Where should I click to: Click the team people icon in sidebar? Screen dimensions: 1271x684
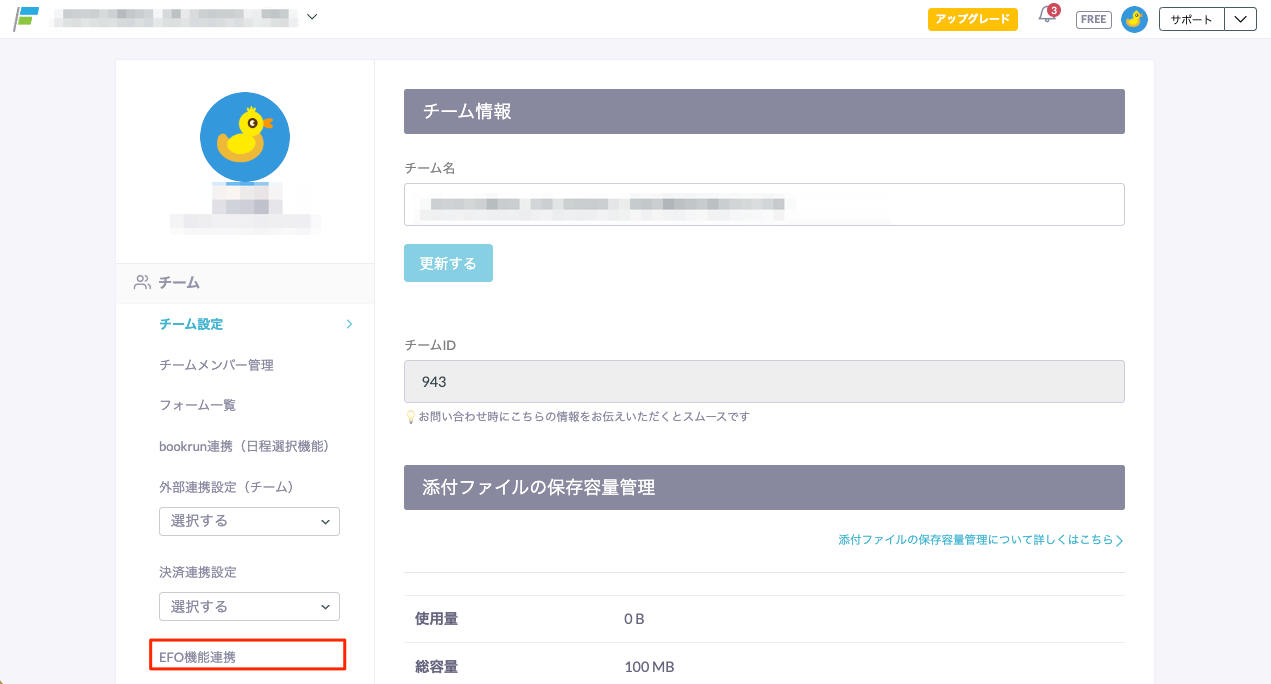pos(142,283)
